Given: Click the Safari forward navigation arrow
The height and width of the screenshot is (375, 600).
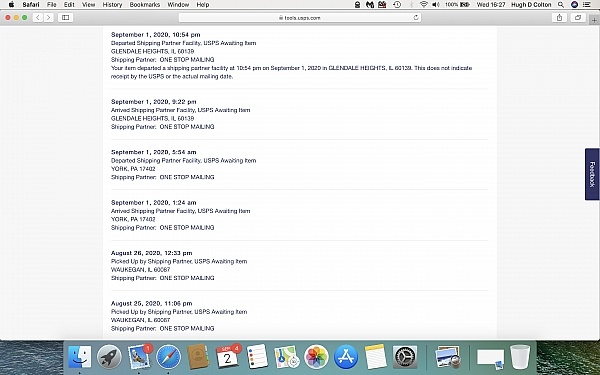Looking at the screenshot, I should pyautogui.click(x=49, y=18).
